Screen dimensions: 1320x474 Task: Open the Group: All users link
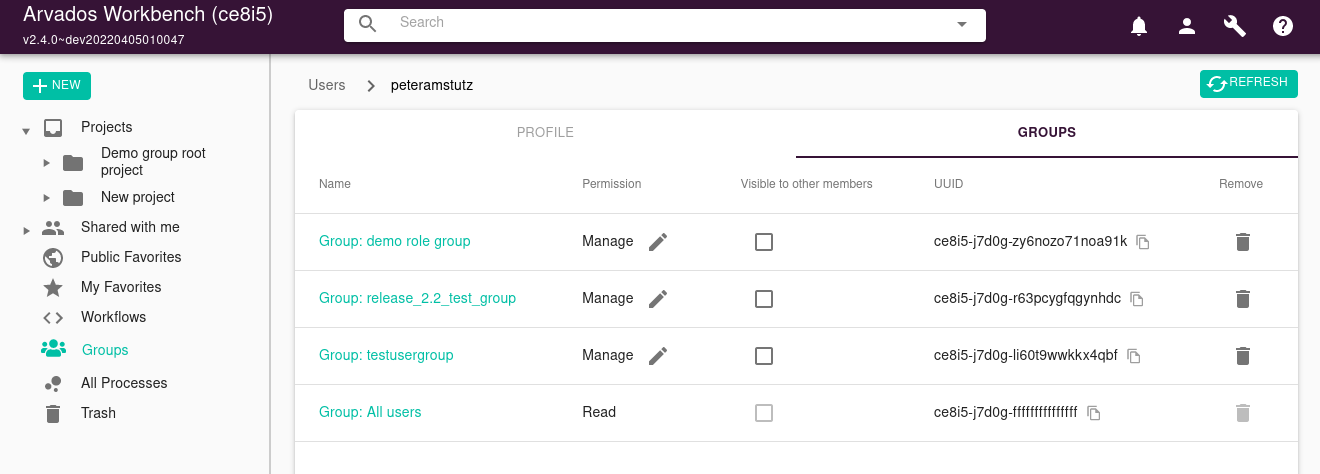point(370,412)
